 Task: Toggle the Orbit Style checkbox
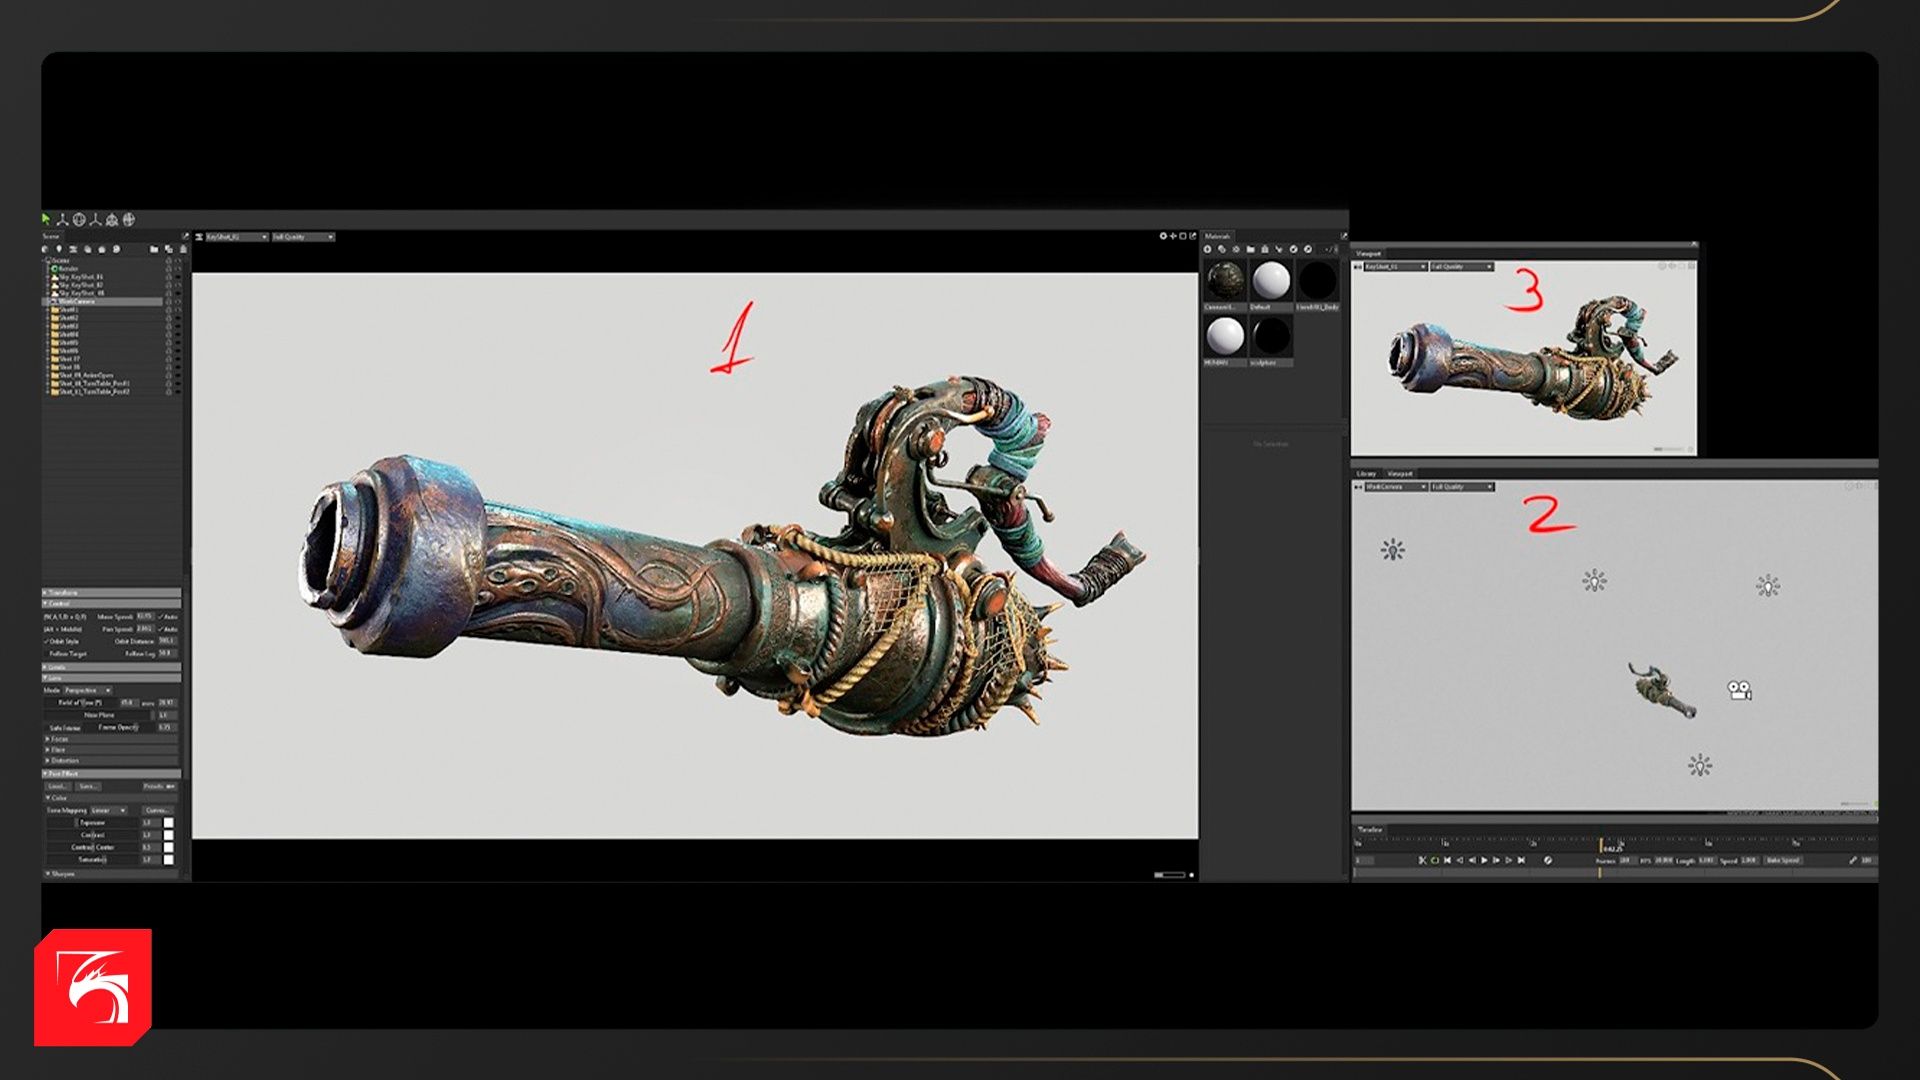pos(47,641)
